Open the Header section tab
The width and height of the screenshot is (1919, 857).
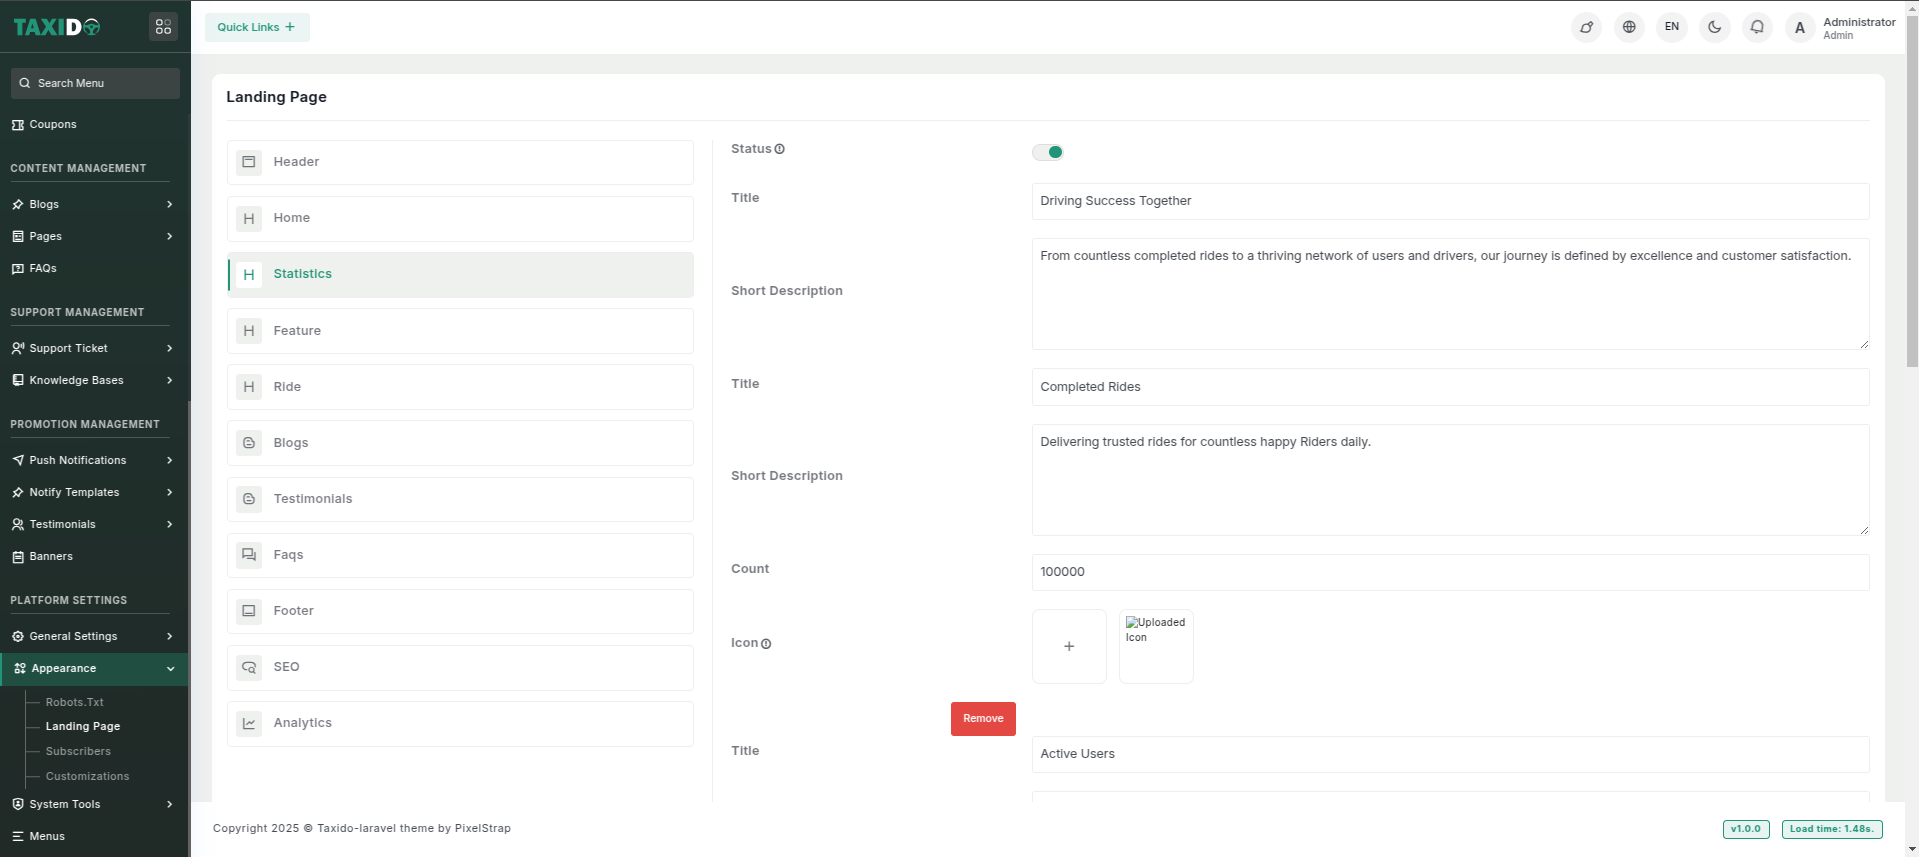[x=460, y=162]
